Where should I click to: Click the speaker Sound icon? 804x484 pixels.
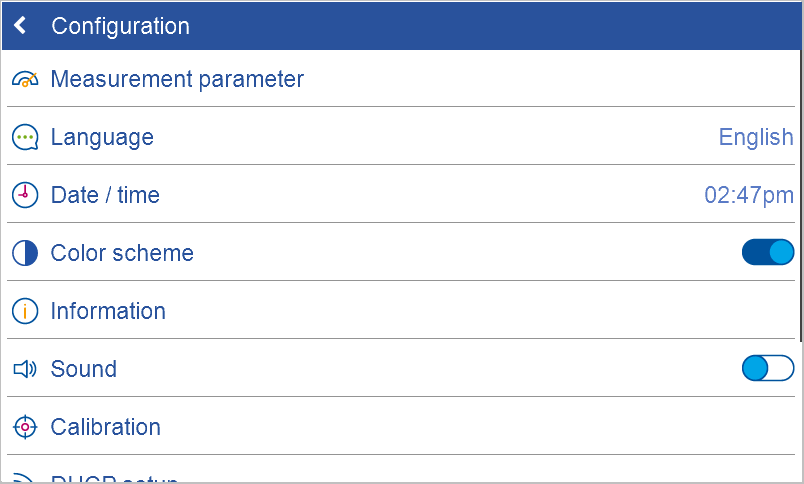[25, 369]
